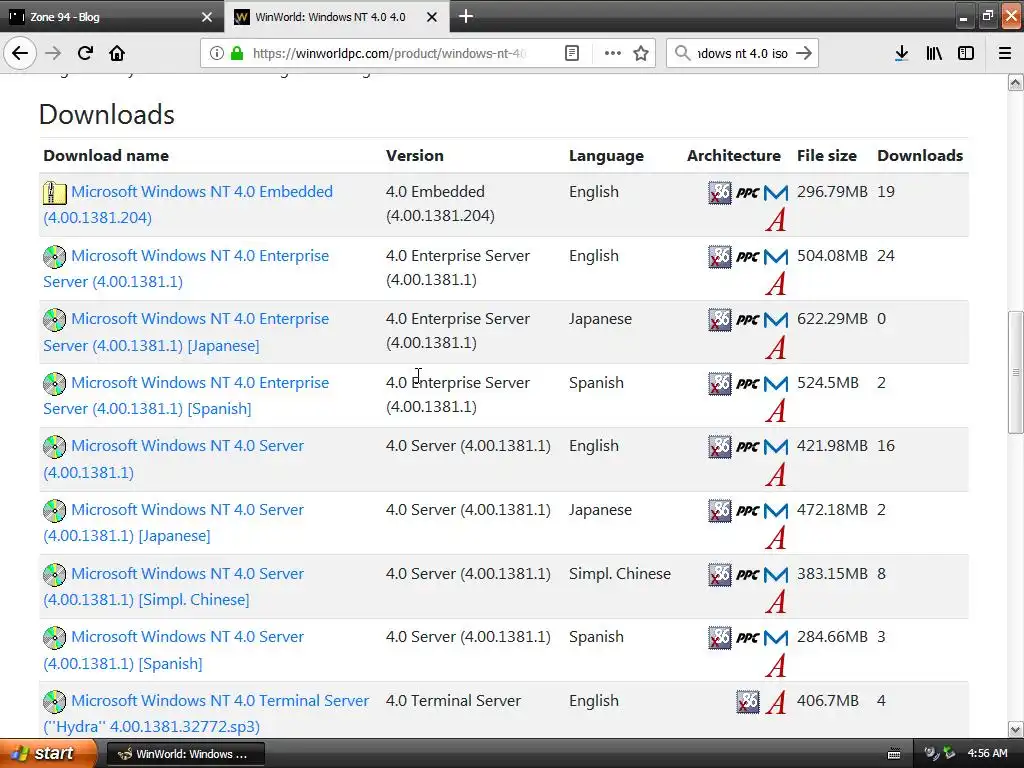This screenshot has width=1024, height=768.
Task: Click the vertical scrollbar thumb
Action: (1015, 372)
